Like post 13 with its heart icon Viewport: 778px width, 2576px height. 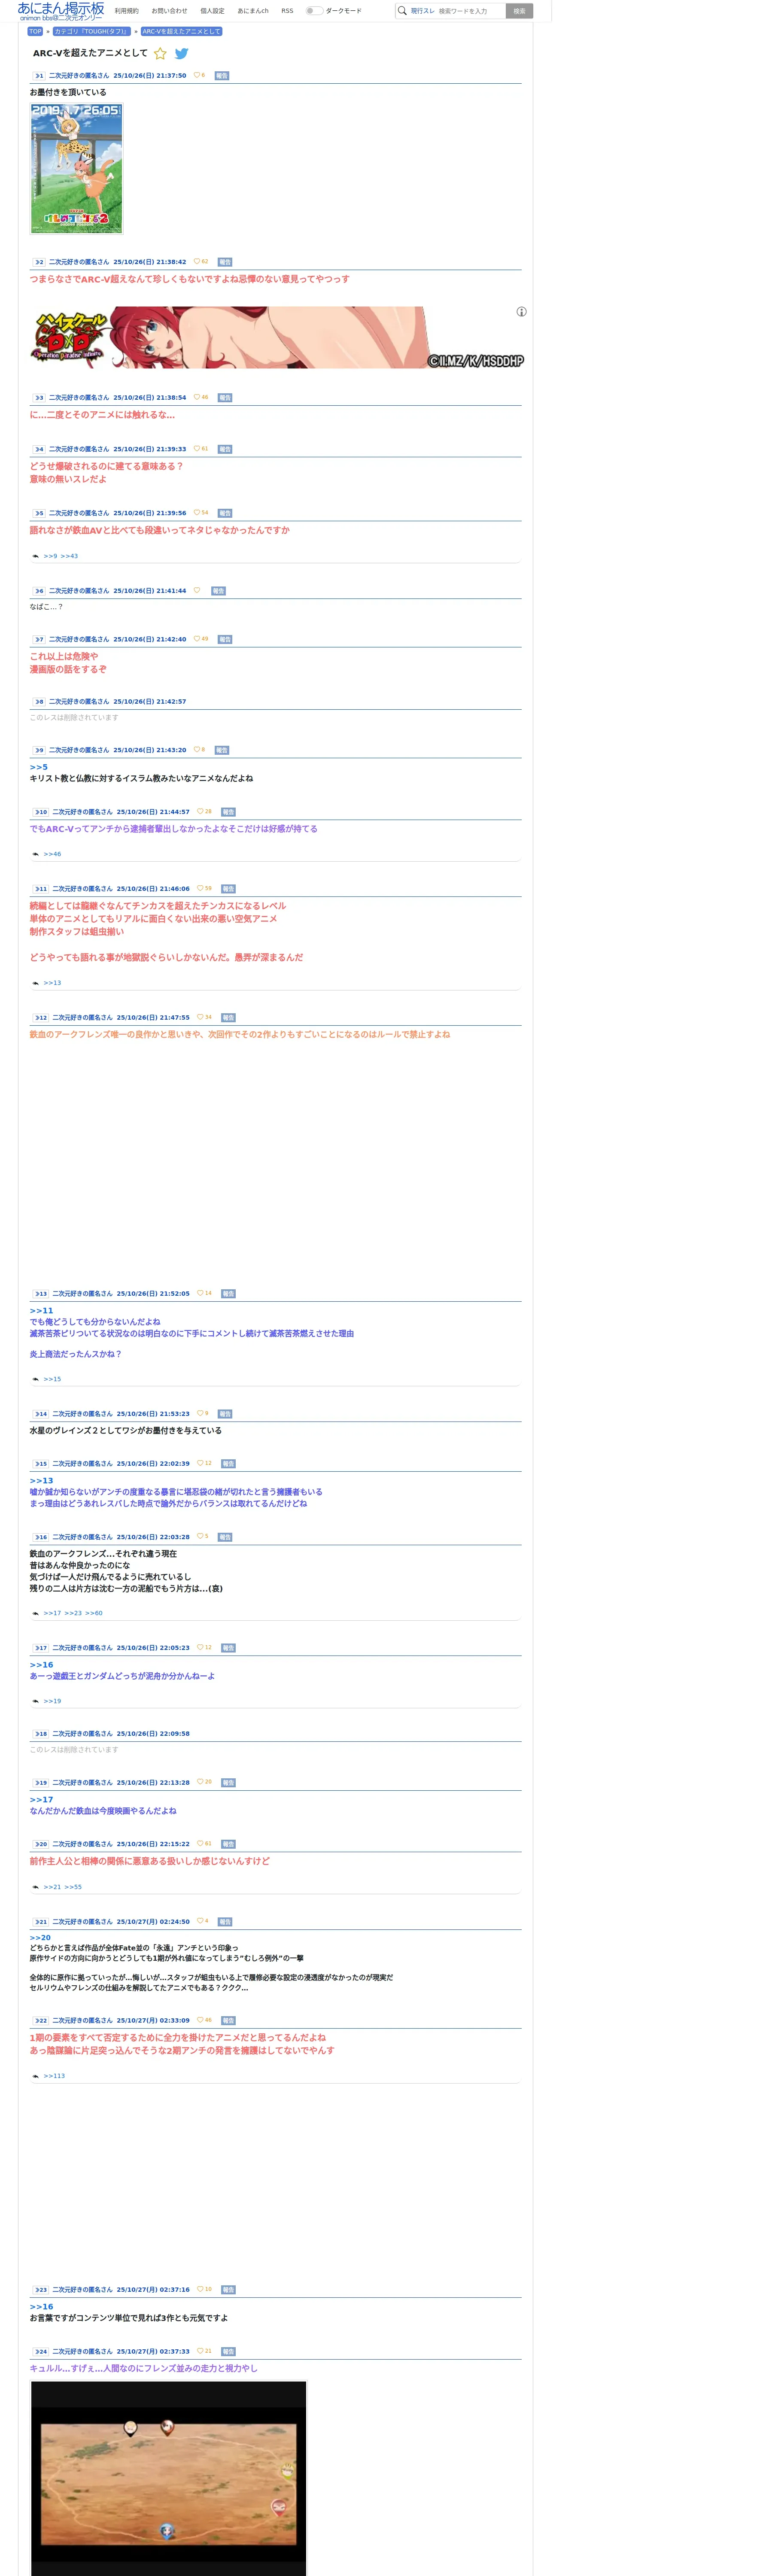[x=200, y=1293]
